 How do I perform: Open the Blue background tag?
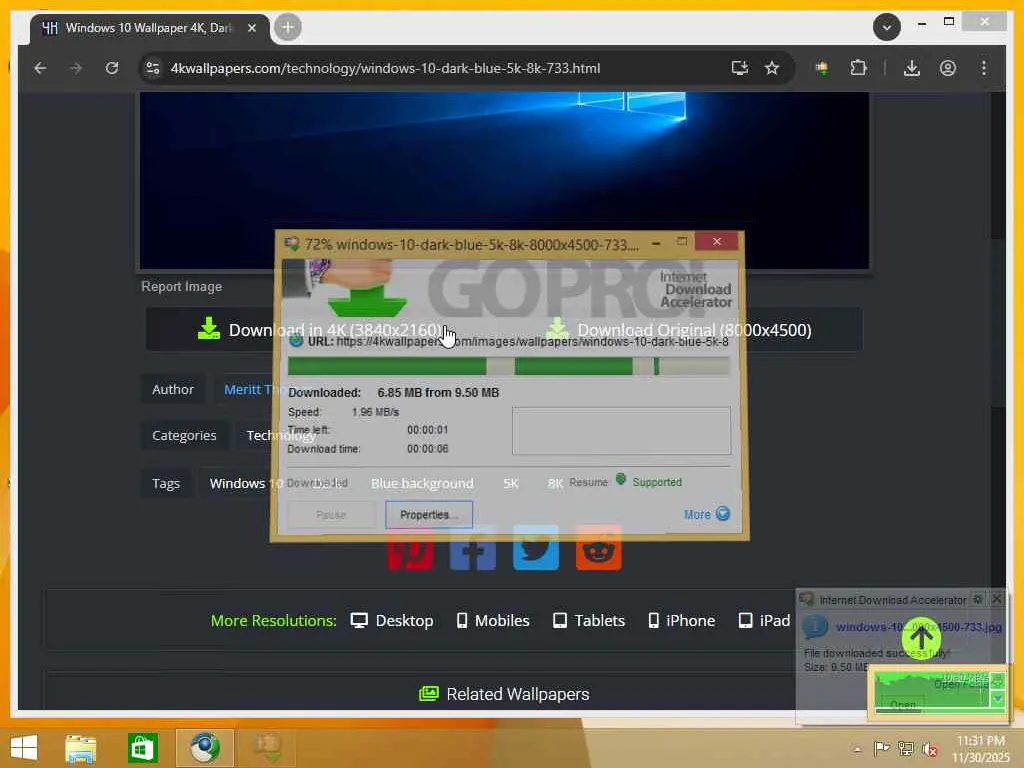422,484
